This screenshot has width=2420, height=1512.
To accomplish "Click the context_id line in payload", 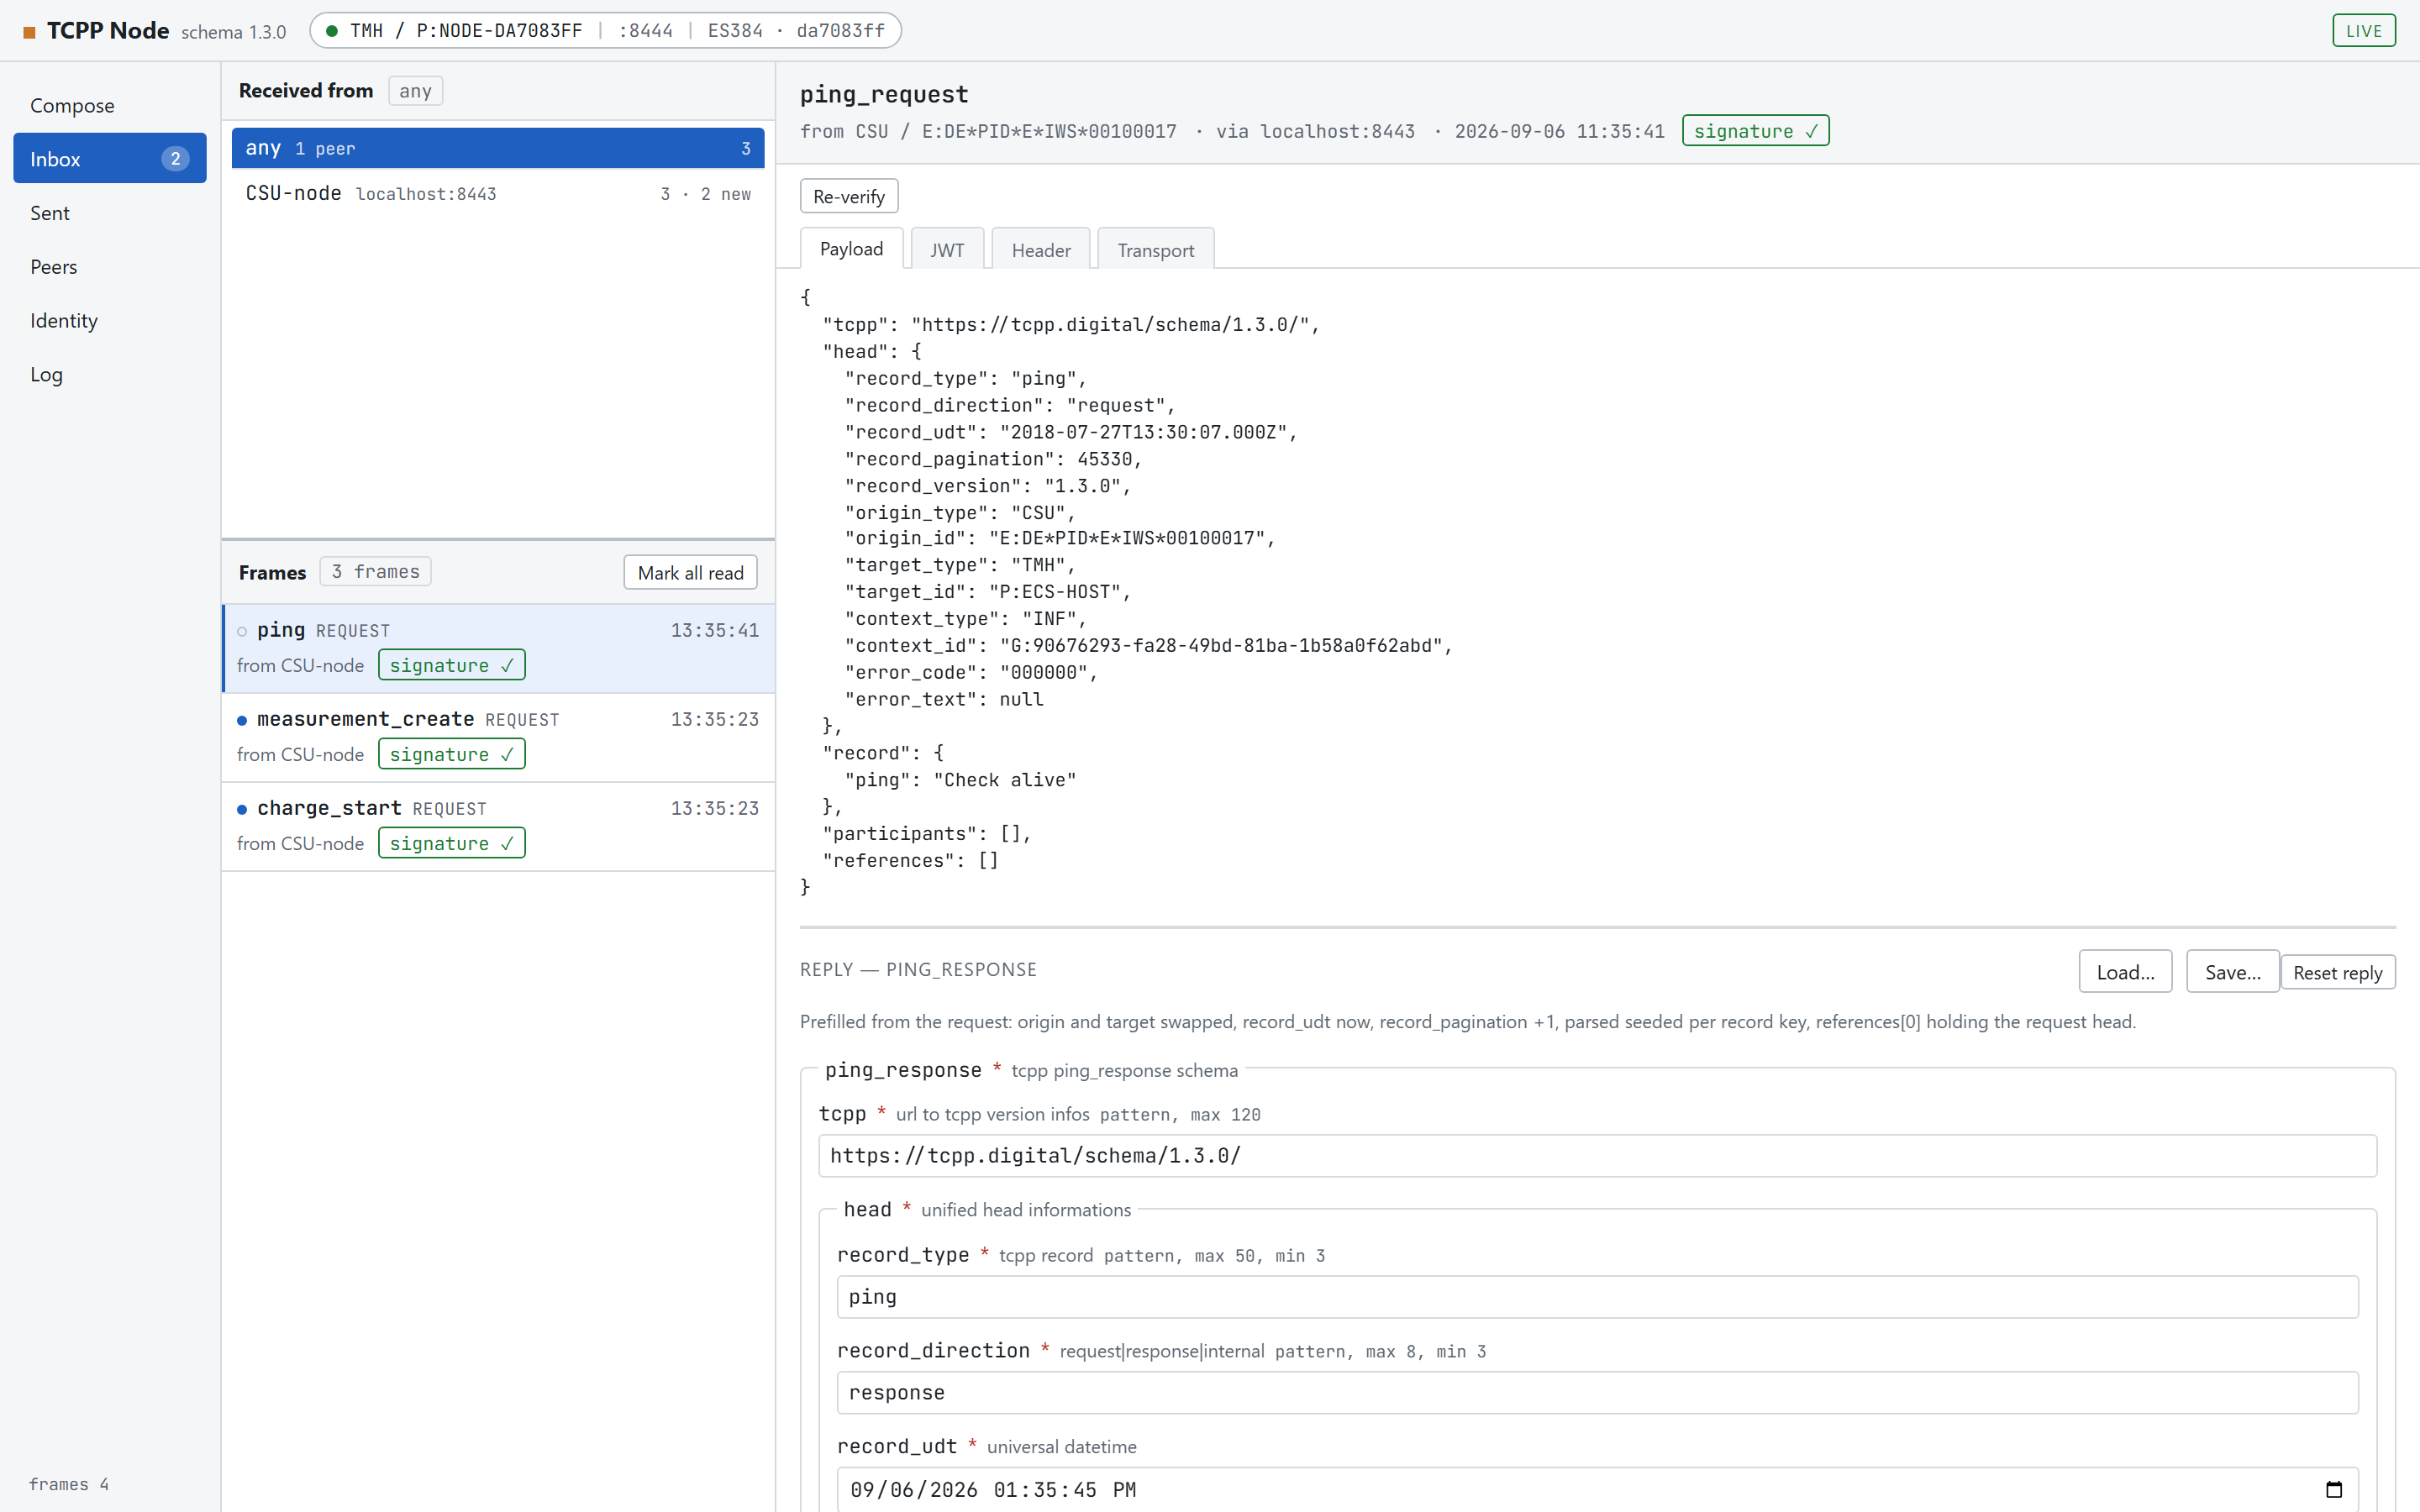I will point(1148,646).
